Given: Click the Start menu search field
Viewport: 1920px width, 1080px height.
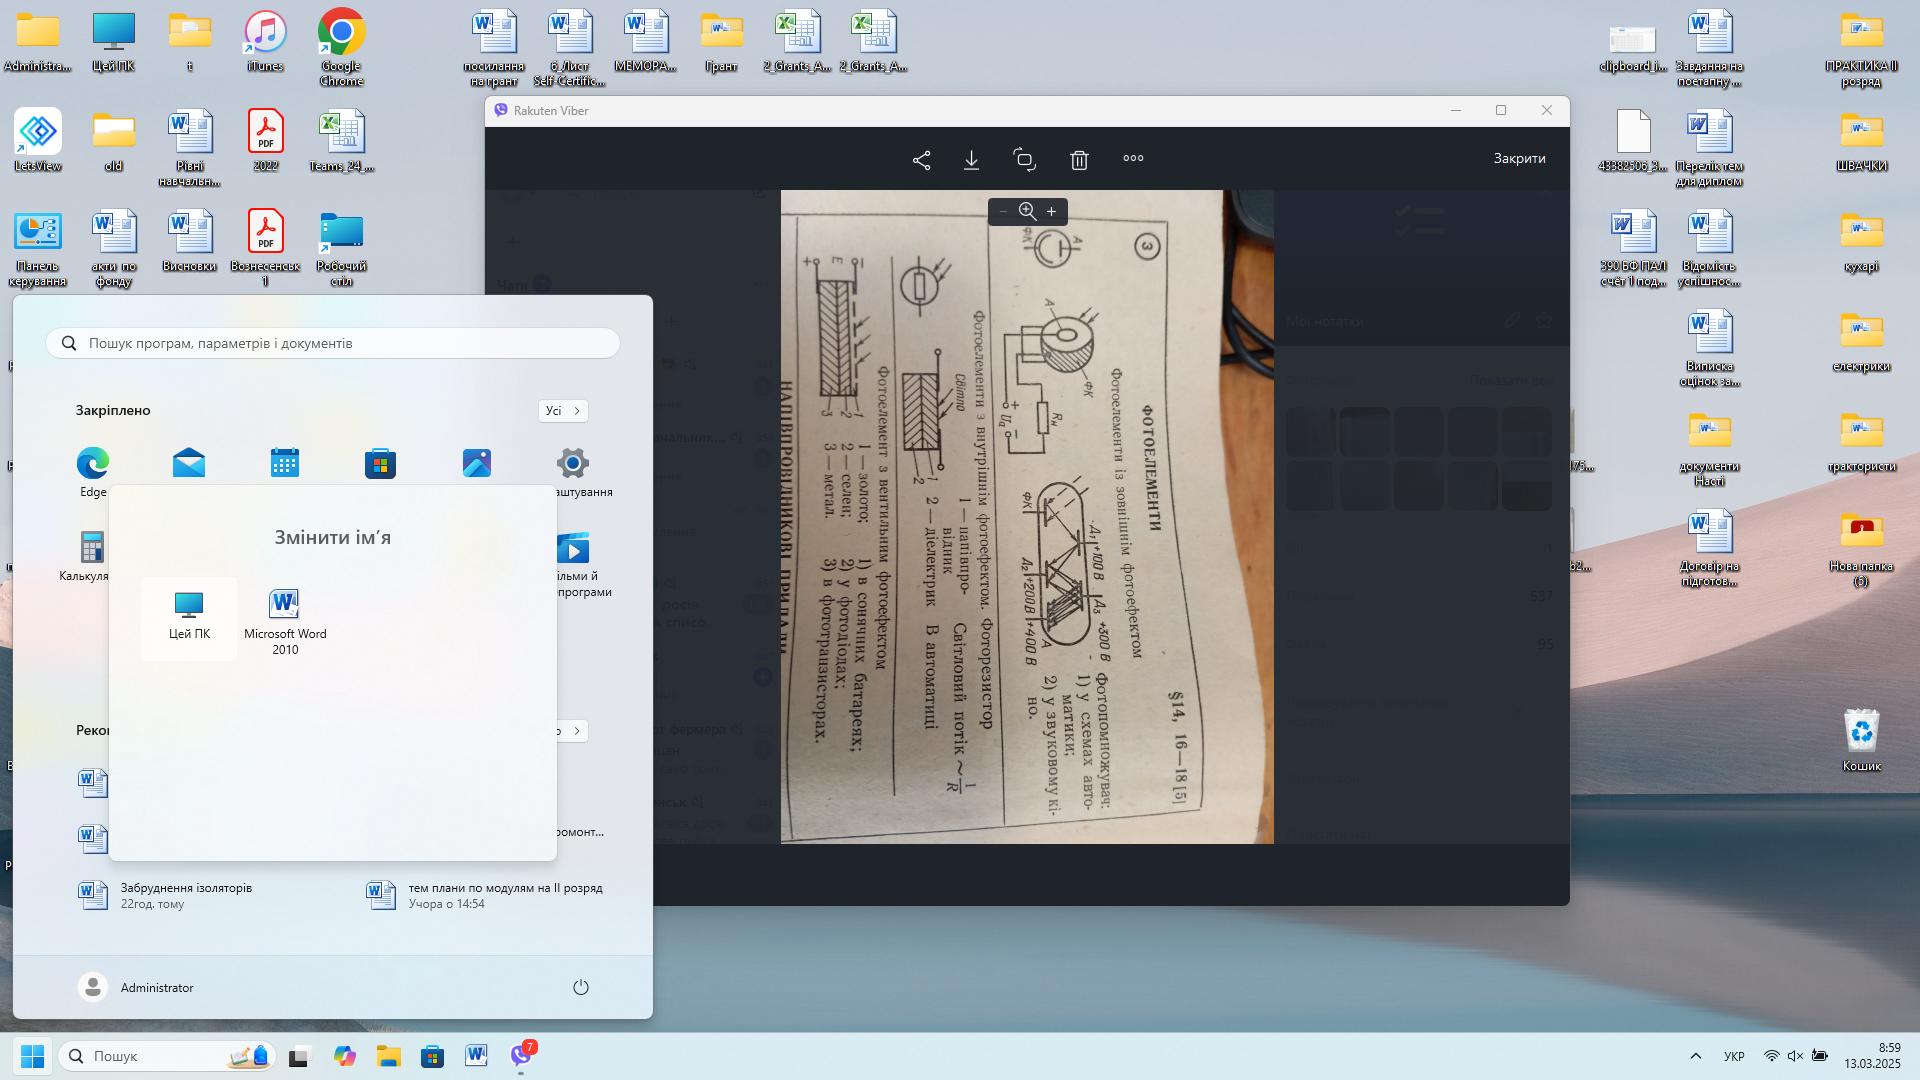Looking at the screenshot, I should coord(333,343).
